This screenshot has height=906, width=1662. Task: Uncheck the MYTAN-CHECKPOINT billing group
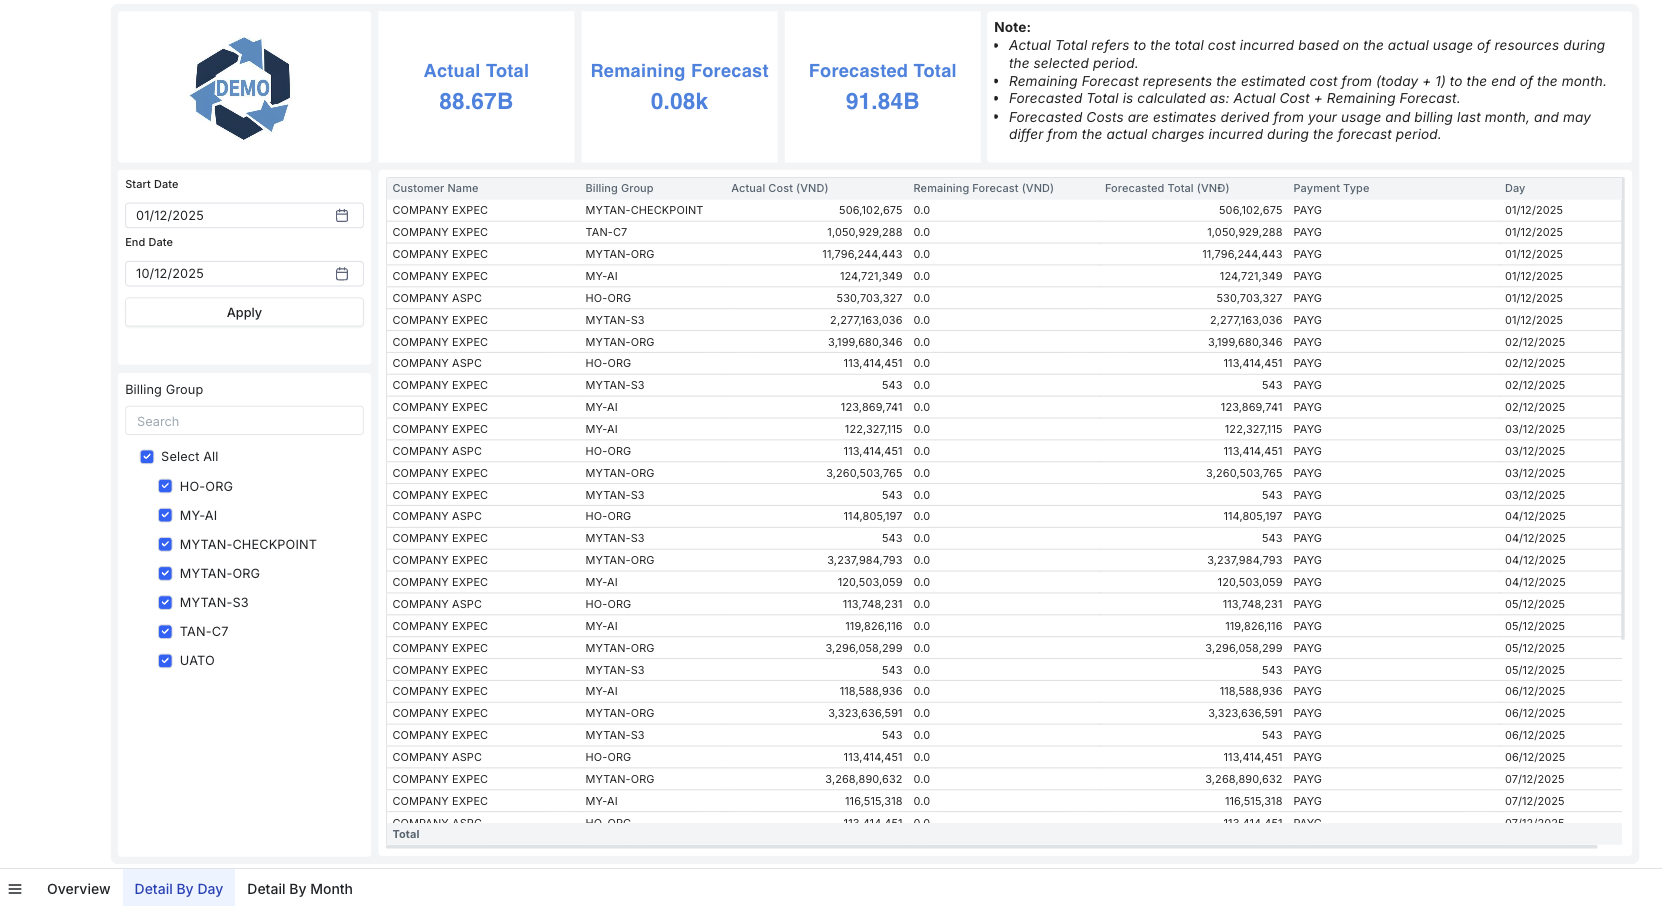tap(165, 545)
